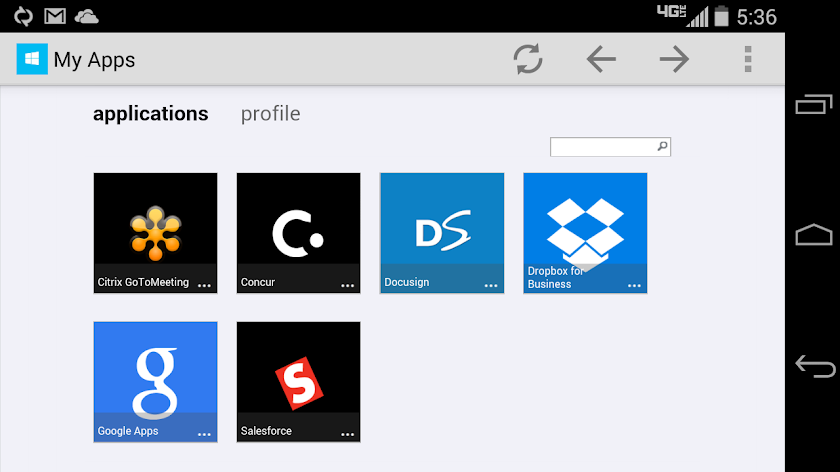Image resolution: width=840 pixels, height=472 pixels.
Task: Switch to the profile tab
Action: tap(271, 114)
